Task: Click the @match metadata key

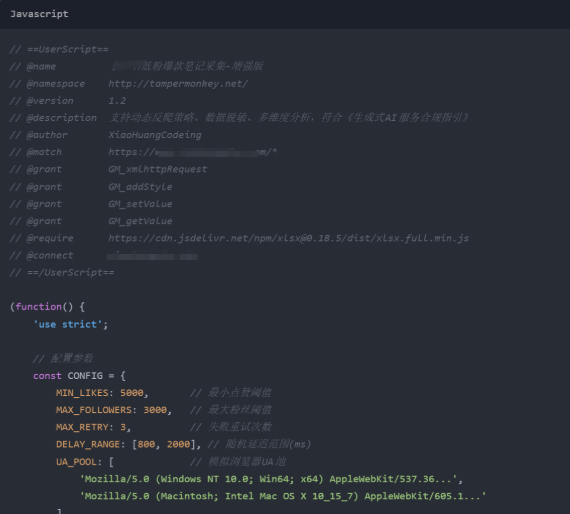Action: (44, 152)
